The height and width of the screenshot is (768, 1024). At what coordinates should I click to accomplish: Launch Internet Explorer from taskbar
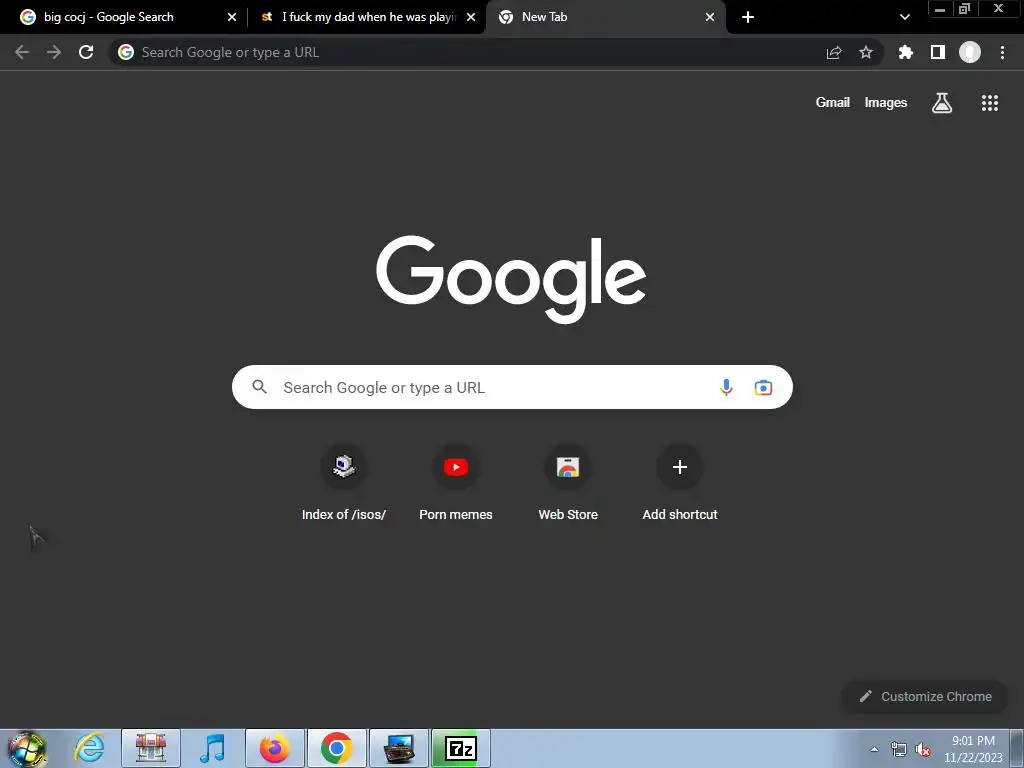point(89,748)
